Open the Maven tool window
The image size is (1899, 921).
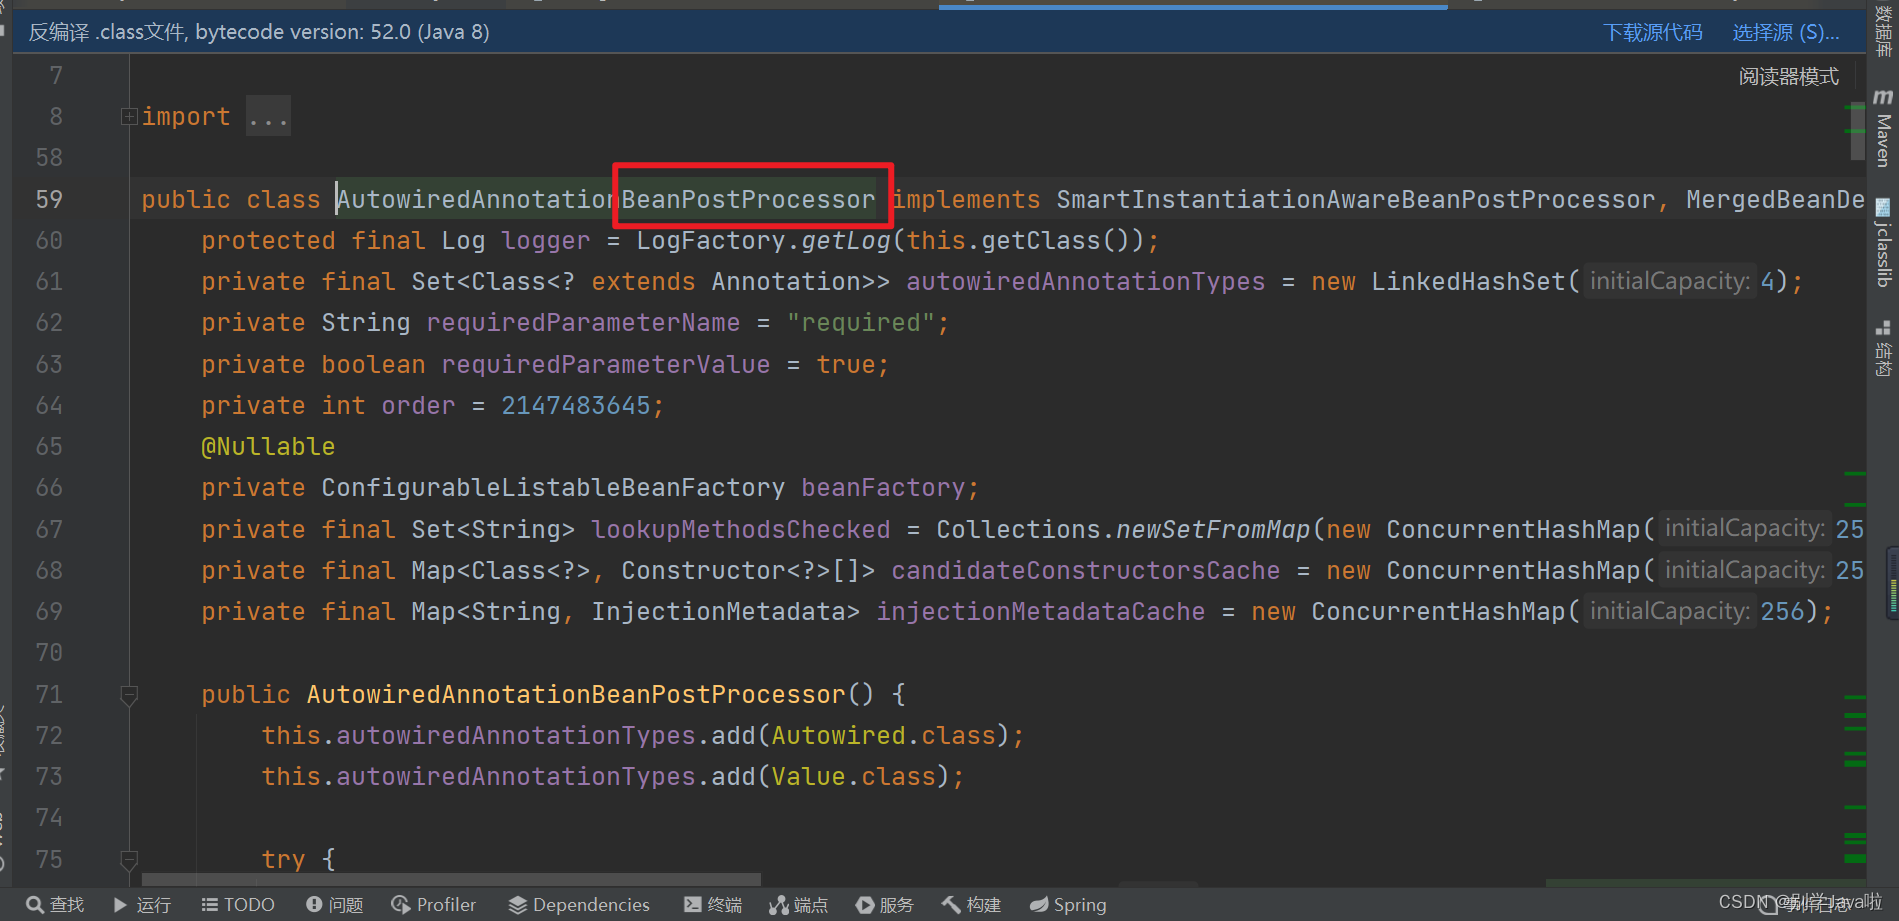point(1883,125)
